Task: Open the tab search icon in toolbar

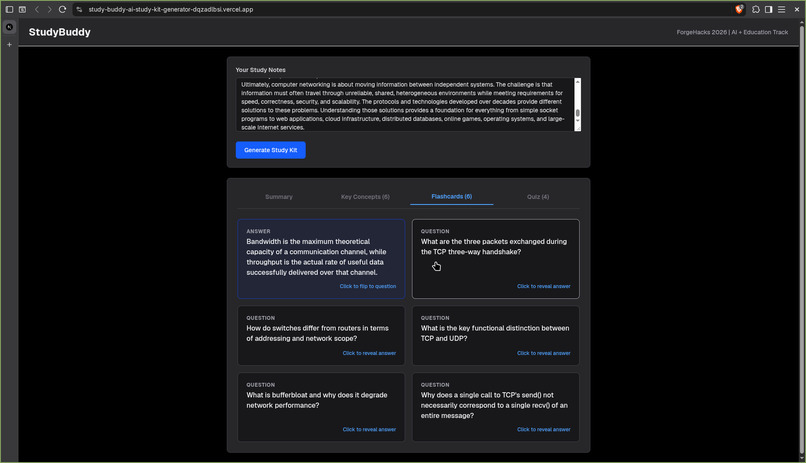Action: [x=23, y=9]
